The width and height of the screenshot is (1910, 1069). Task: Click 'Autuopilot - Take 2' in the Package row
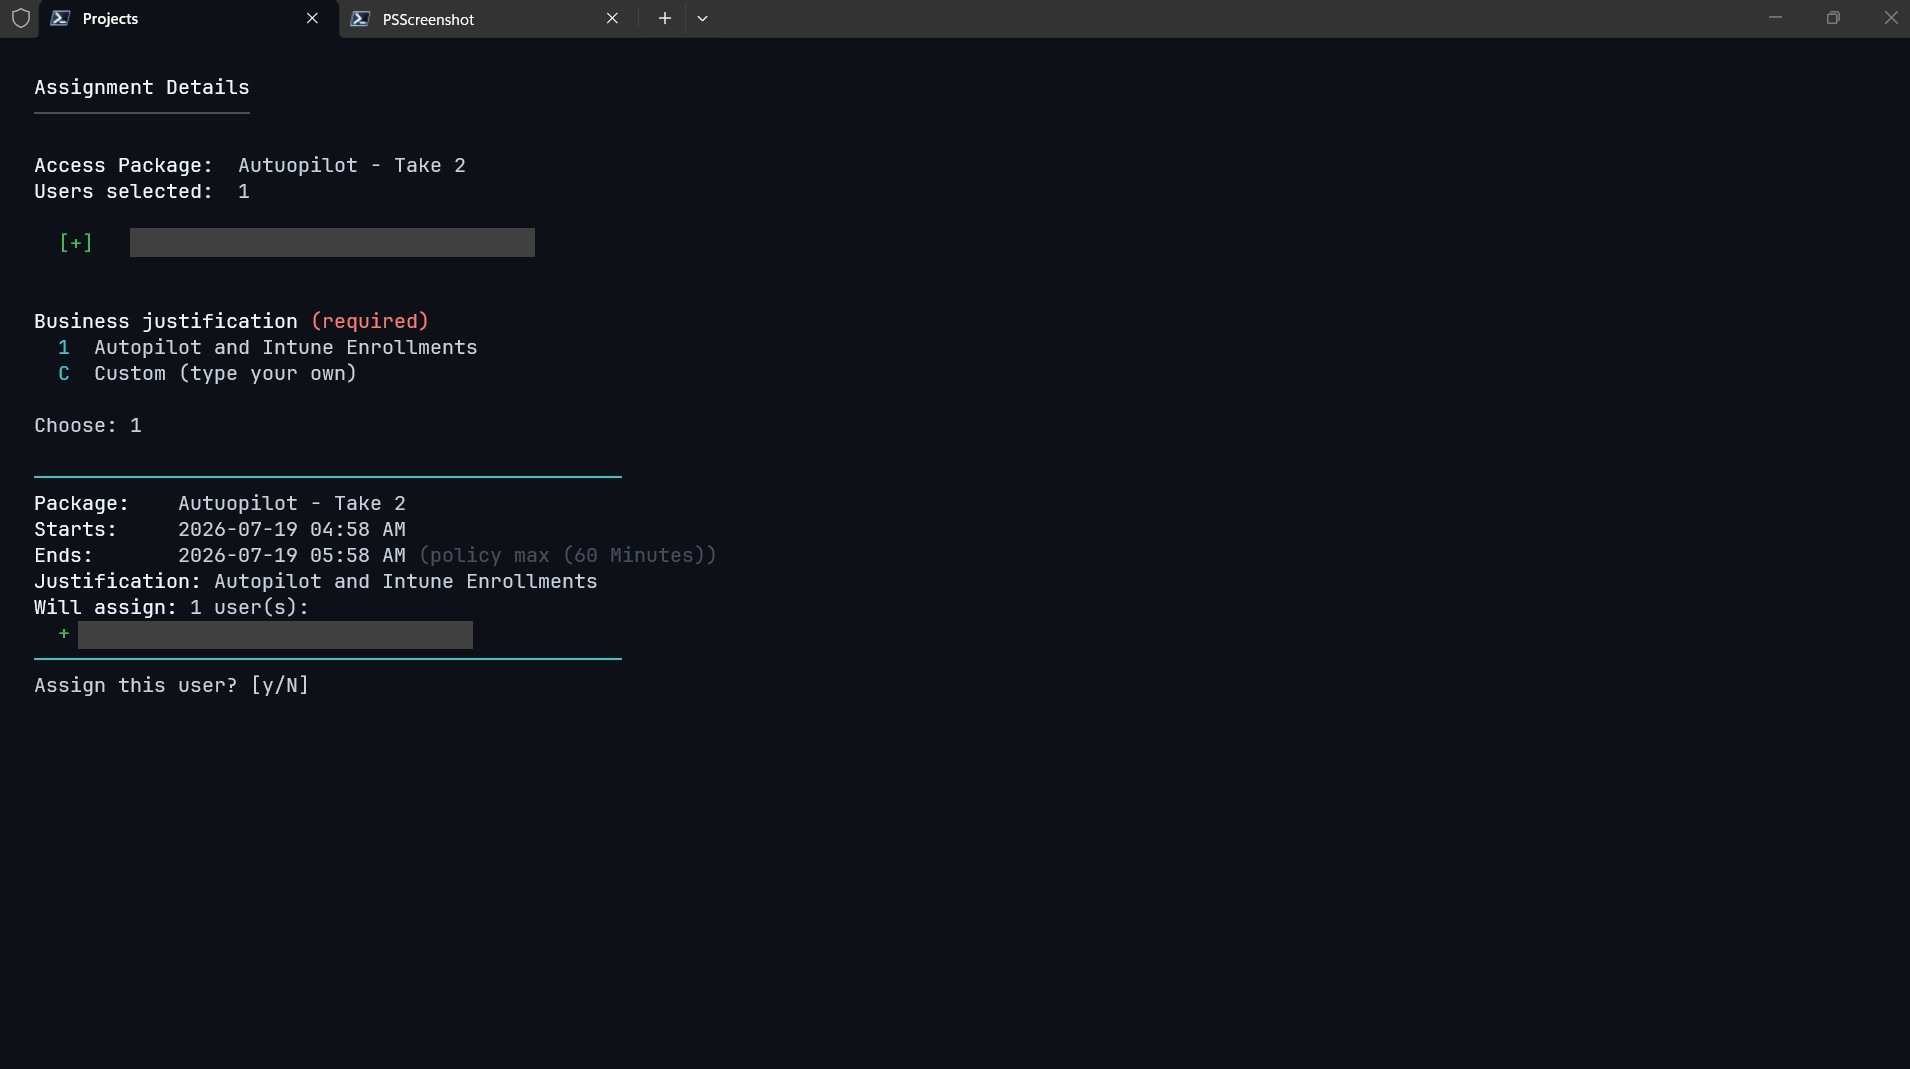click(x=292, y=504)
